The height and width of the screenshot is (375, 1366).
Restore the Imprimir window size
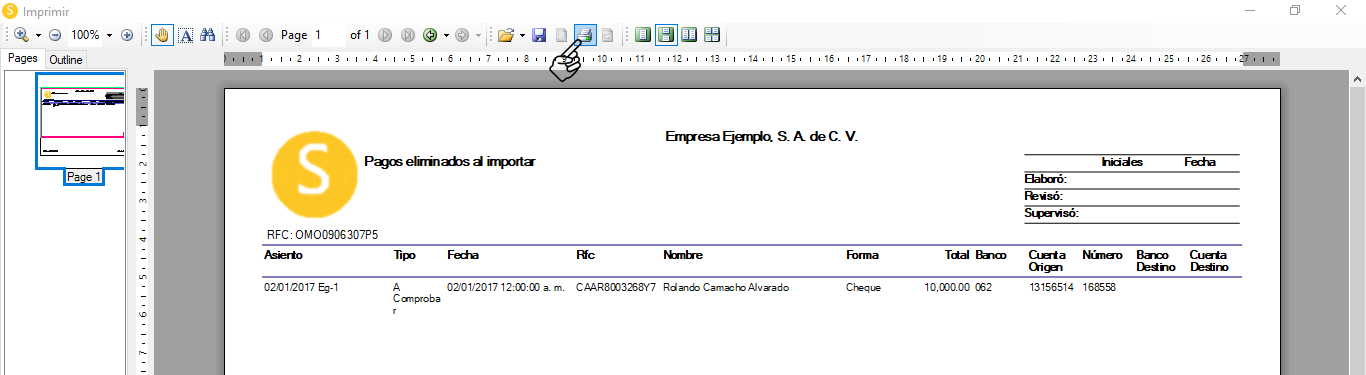point(1295,10)
